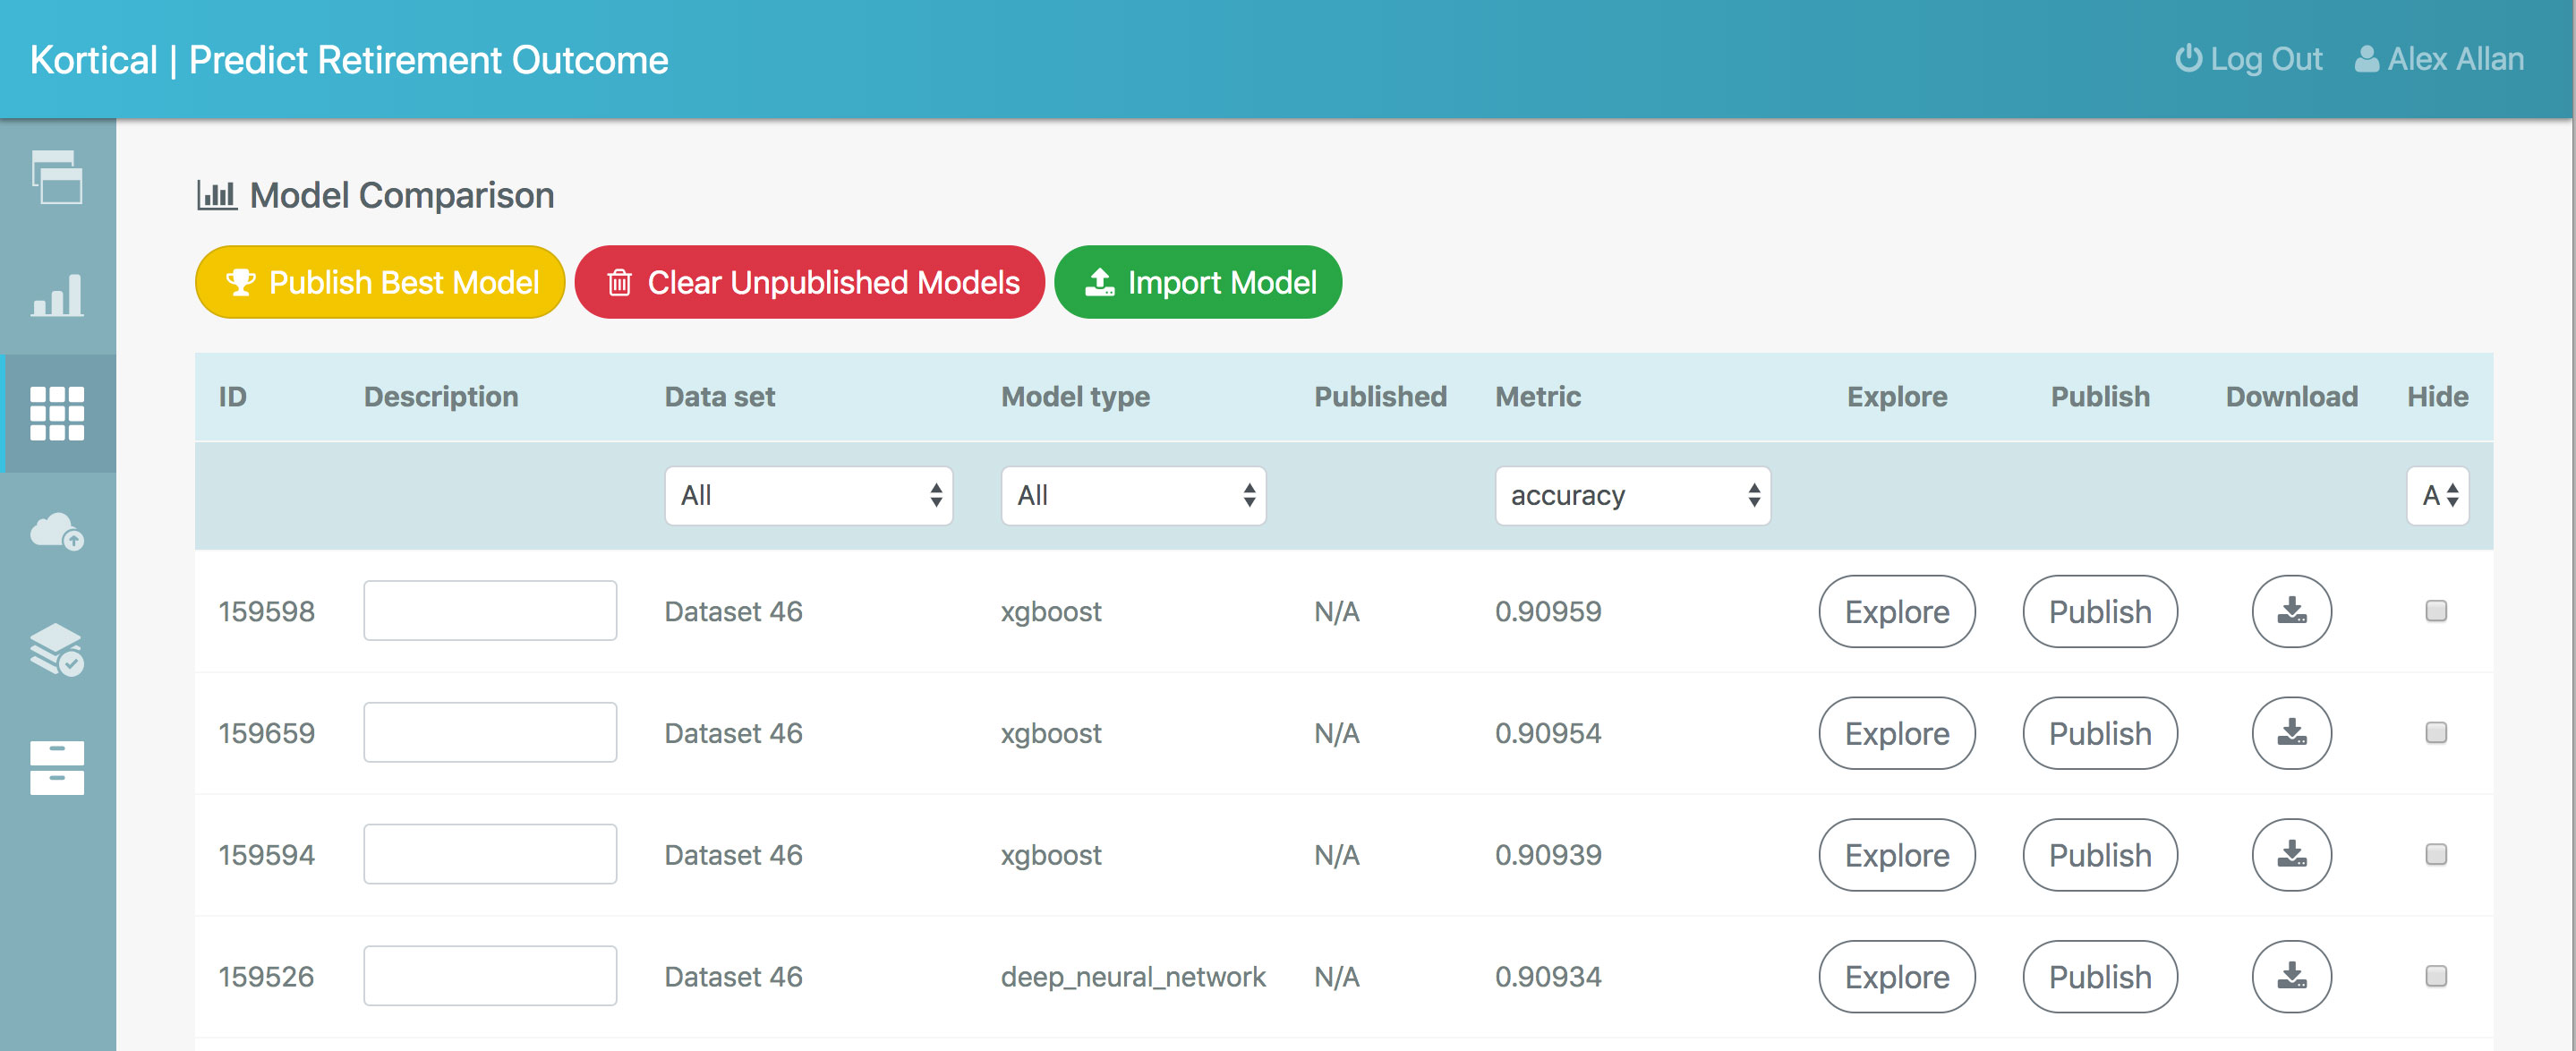Select the grid model comparison sidebar icon
This screenshot has width=2576, height=1051.
click(x=57, y=413)
